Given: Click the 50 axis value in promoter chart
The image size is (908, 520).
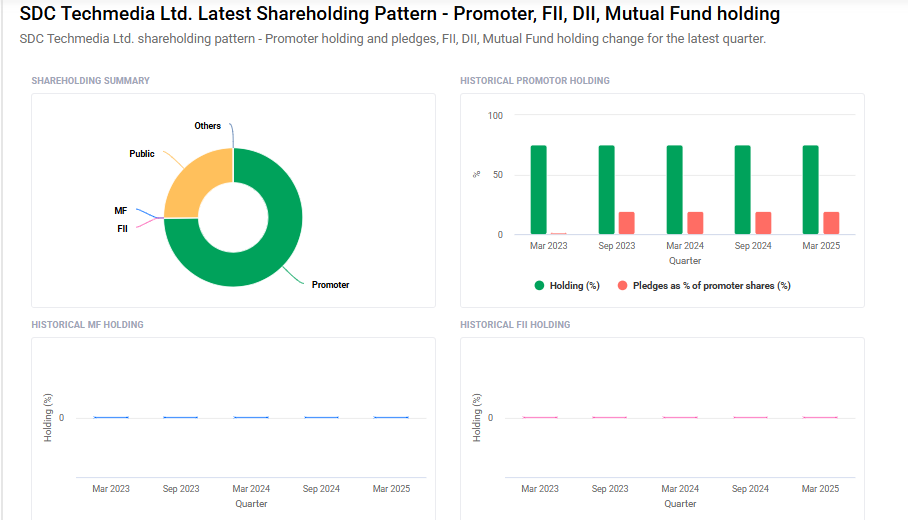Looking at the screenshot, I should (x=498, y=175).
